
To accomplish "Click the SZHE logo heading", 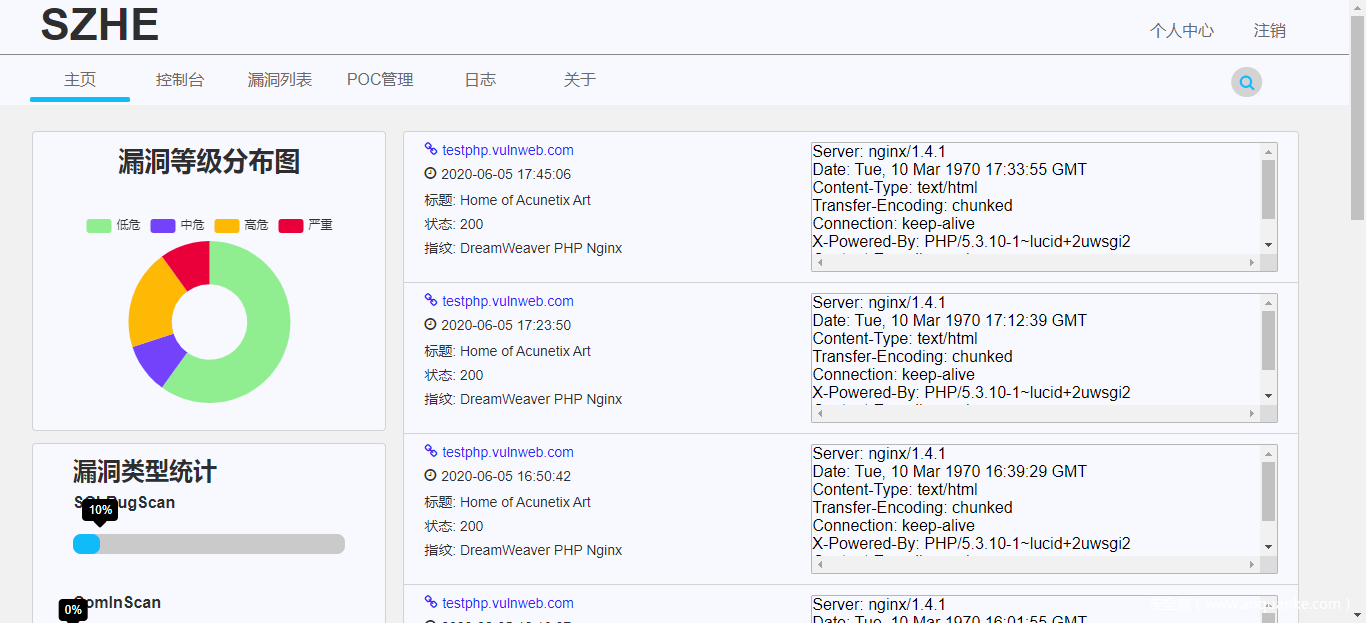I will pyautogui.click(x=99, y=25).
